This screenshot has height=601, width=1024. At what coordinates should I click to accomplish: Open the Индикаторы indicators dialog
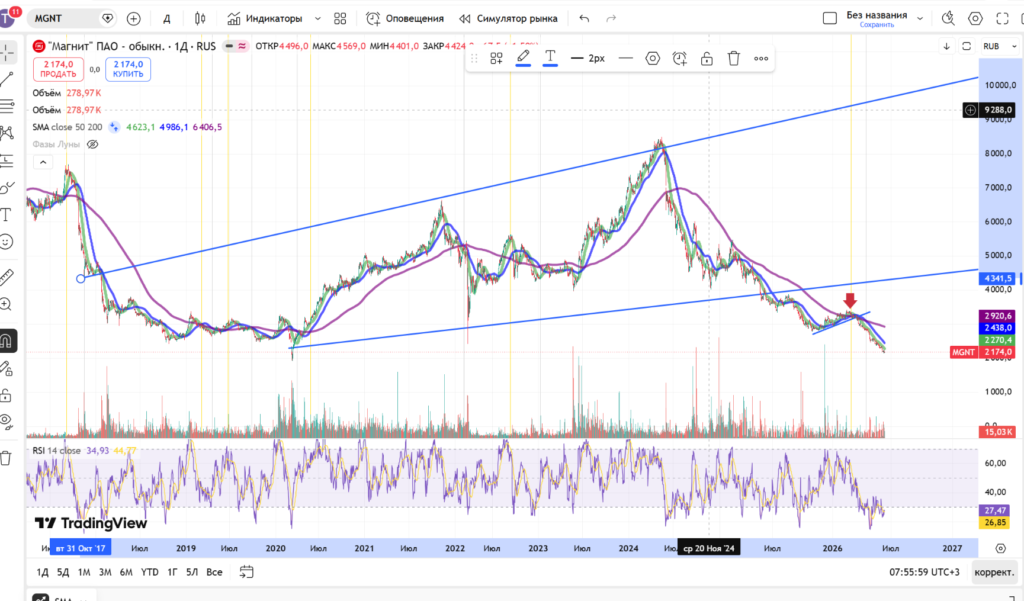pos(264,18)
